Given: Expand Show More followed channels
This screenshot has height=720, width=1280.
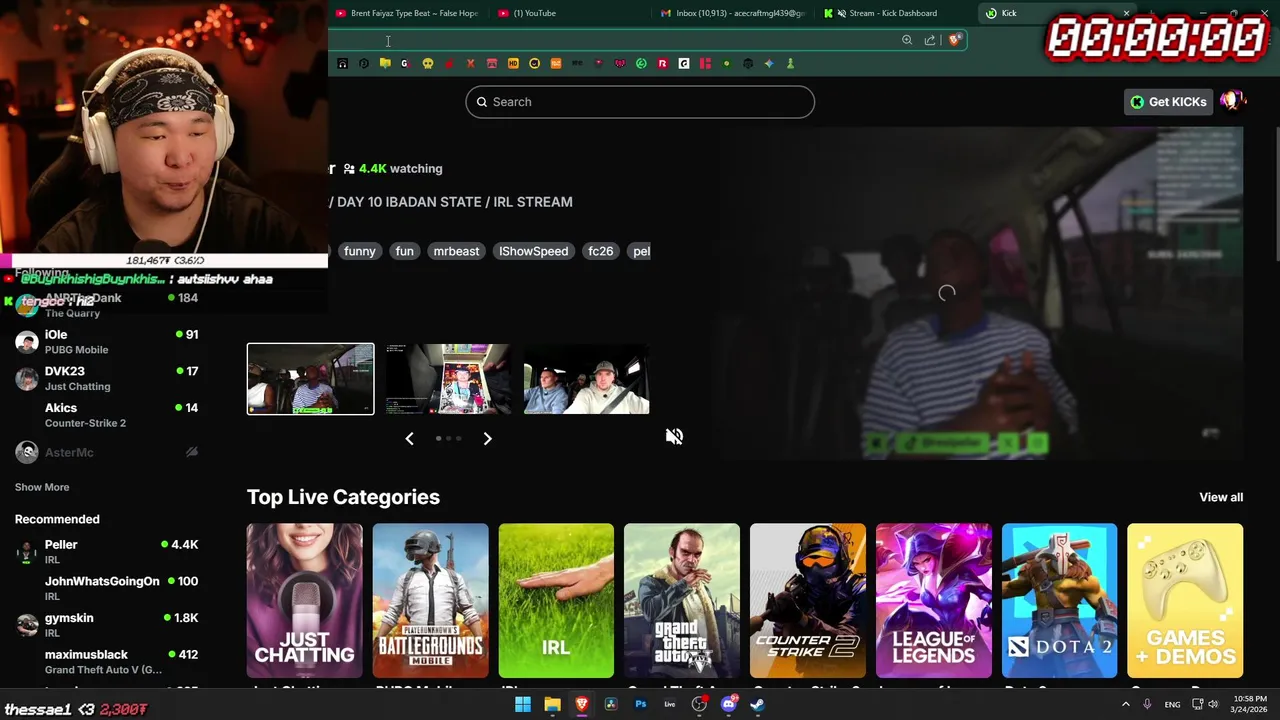Looking at the screenshot, I should pyautogui.click(x=42, y=487).
